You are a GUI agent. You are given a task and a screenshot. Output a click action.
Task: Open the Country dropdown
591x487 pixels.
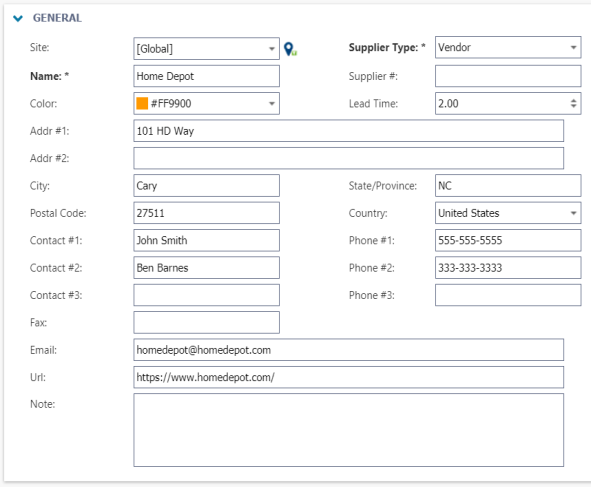(508, 213)
